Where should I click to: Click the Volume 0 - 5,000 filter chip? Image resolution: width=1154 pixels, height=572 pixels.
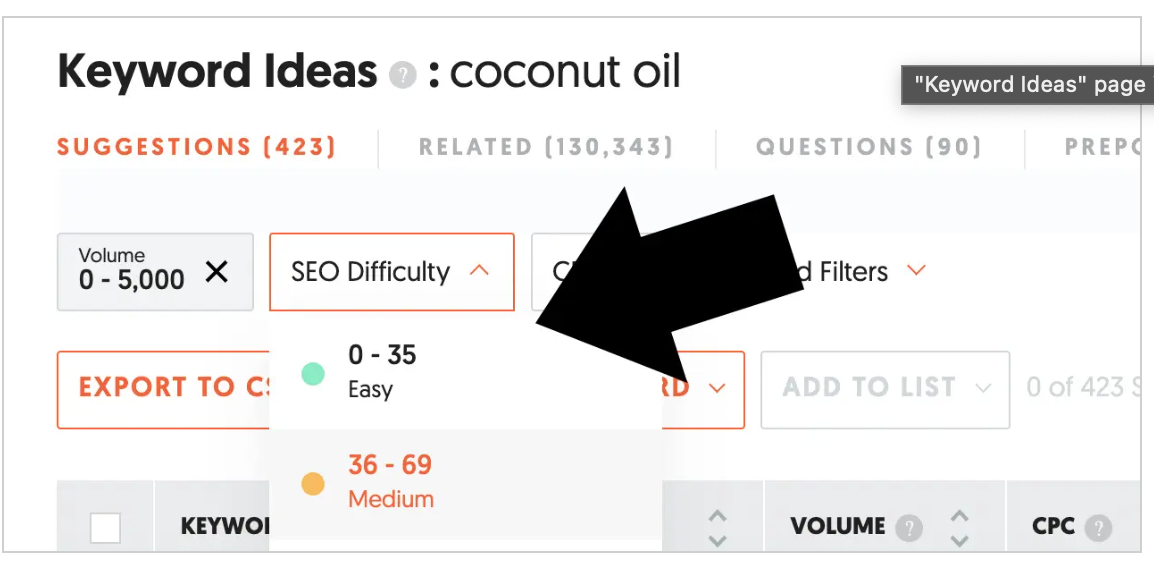(x=131, y=272)
